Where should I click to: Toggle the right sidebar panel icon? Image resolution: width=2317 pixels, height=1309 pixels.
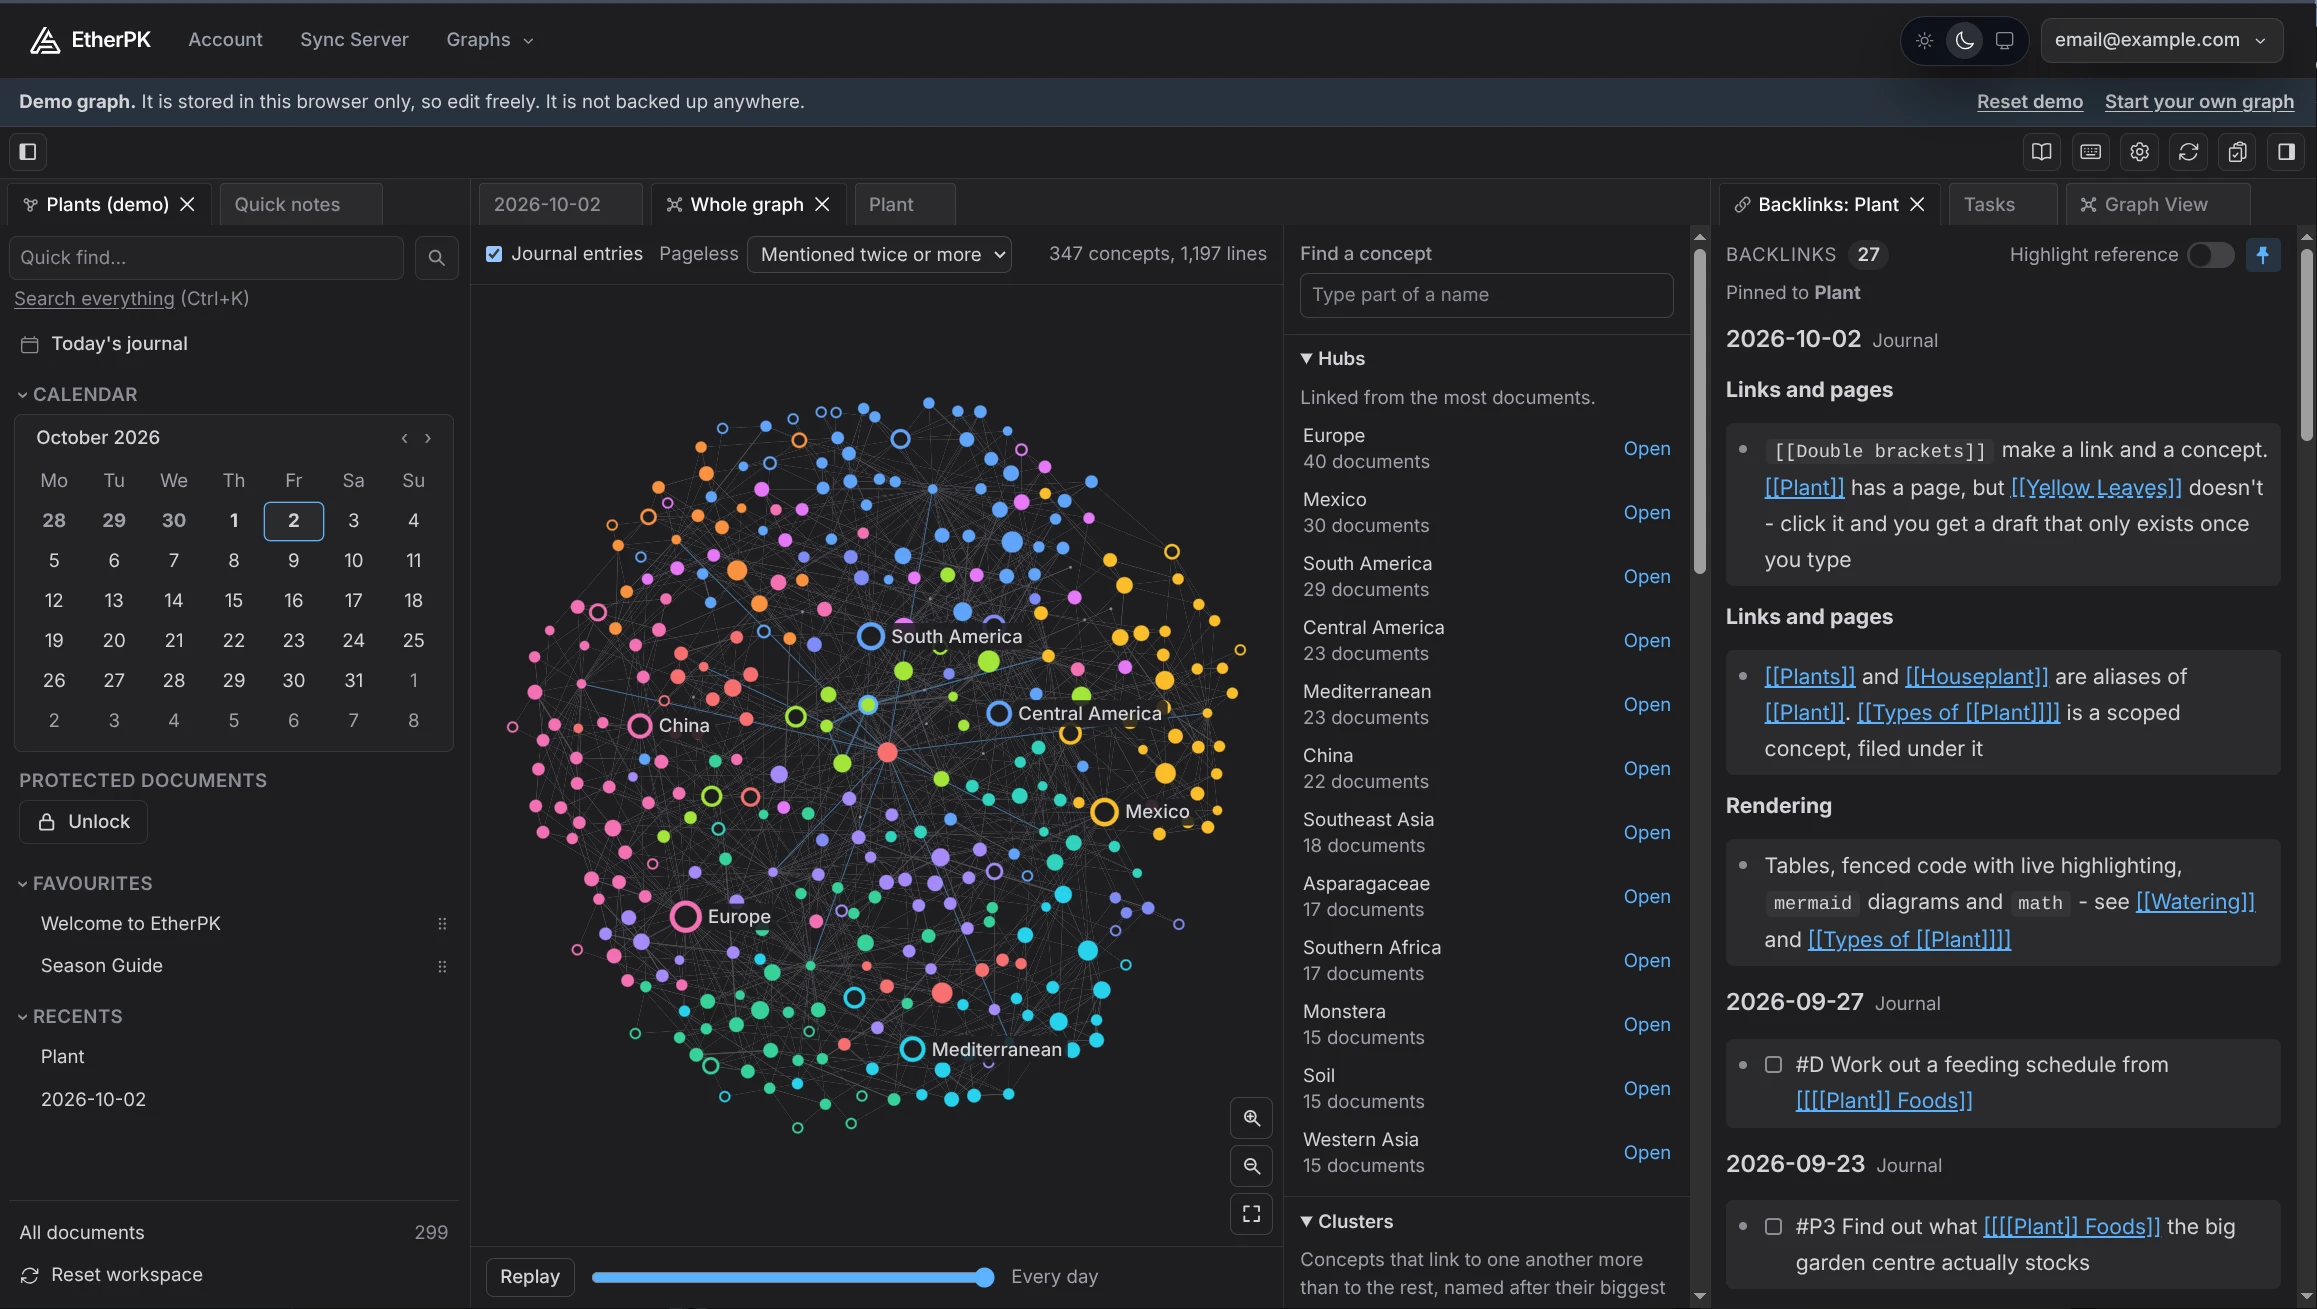(x=2286, y=152)
